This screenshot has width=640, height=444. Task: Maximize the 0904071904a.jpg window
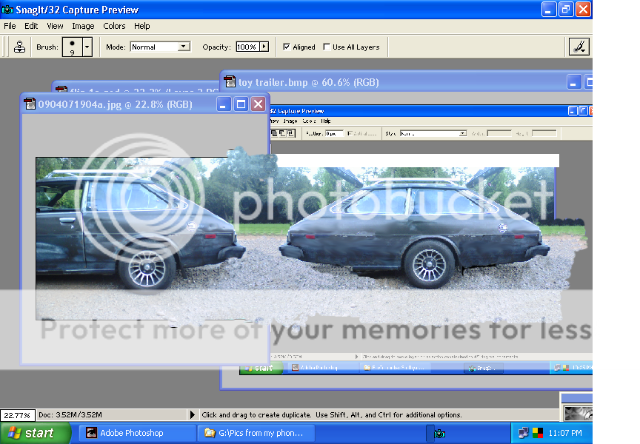click(x=241, y=104)
